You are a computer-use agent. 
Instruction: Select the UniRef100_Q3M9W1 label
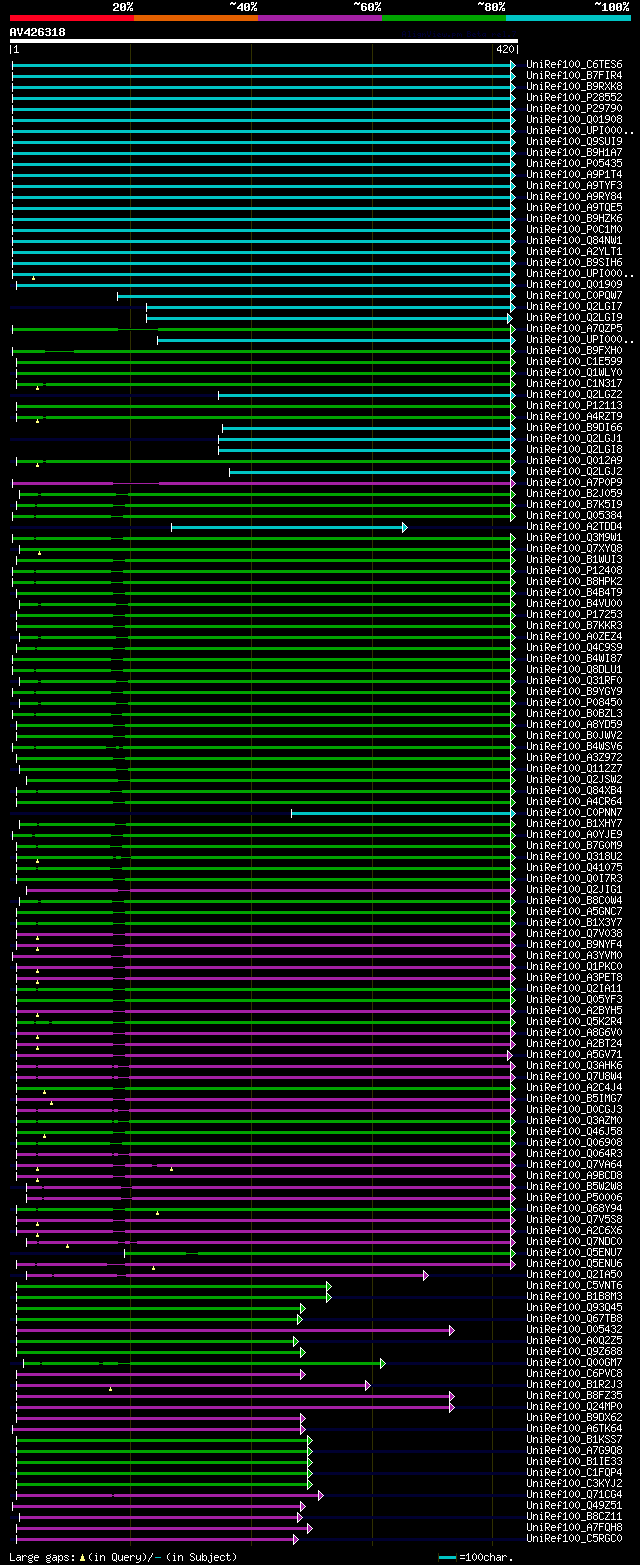coord(573,537)
